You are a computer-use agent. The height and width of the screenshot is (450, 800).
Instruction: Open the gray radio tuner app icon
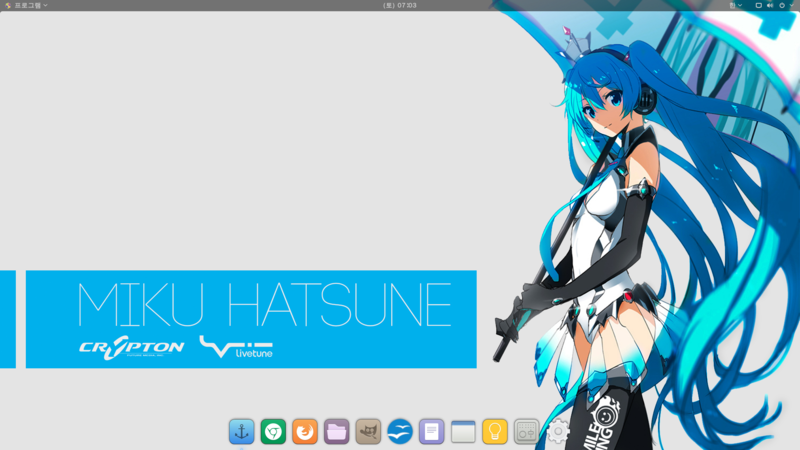(527, 432)
